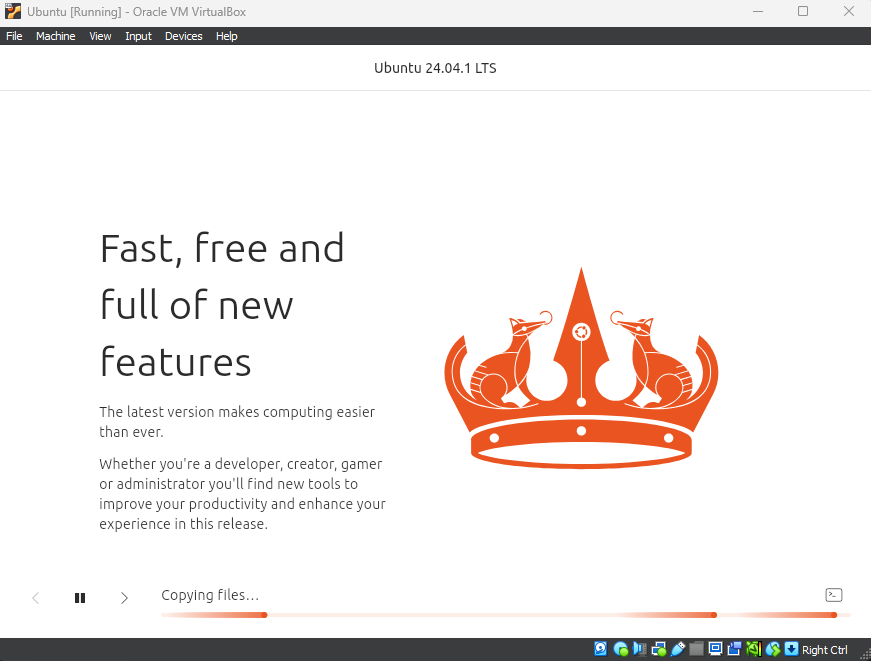This screenshot has height=661, width=871.
Task: Click the hard disk activity status icon
Action: coord(601,649)
